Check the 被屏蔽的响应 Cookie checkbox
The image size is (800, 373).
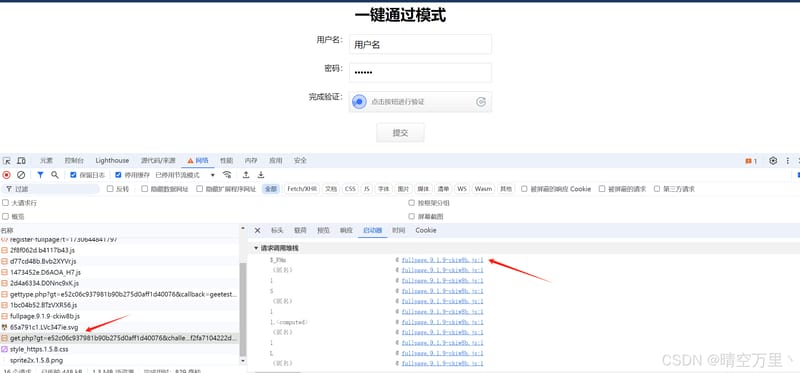tap(524, 189)
